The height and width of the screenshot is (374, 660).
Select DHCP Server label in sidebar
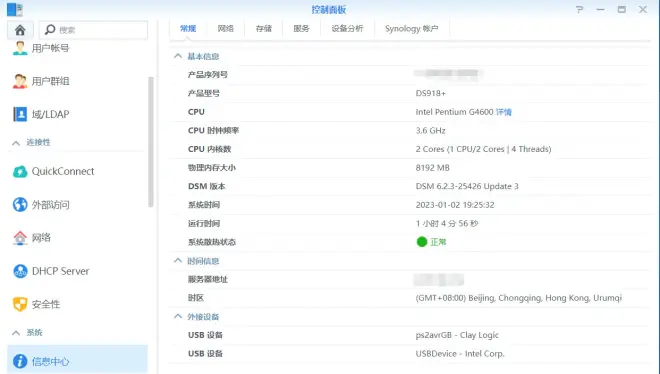(x=61, y=271)
